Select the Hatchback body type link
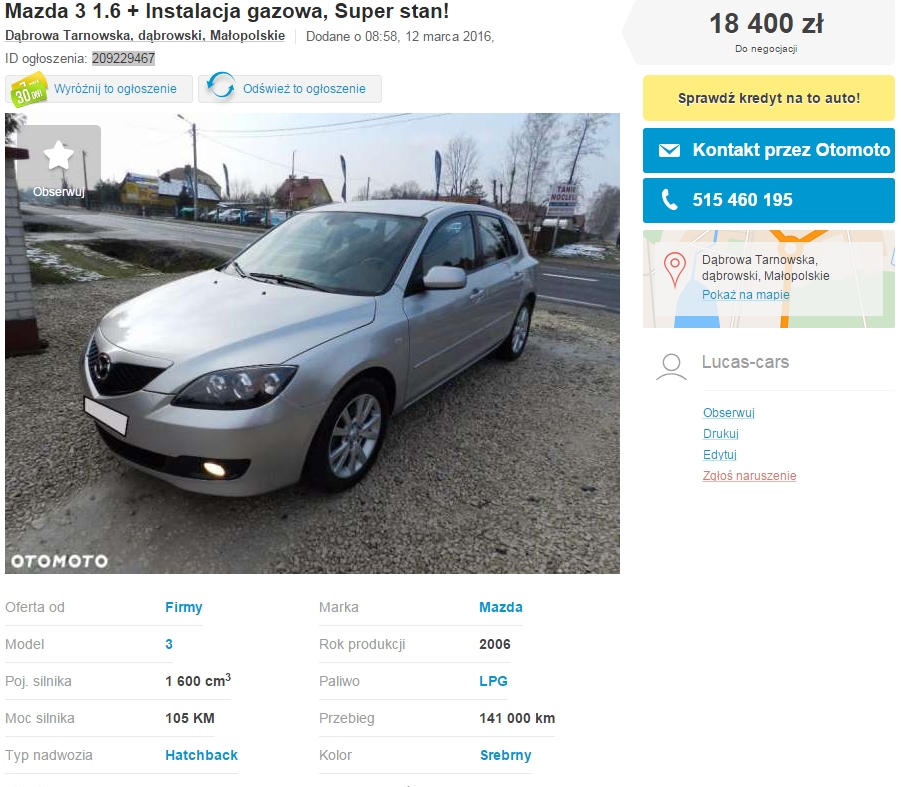 click(x=201, y=755)
